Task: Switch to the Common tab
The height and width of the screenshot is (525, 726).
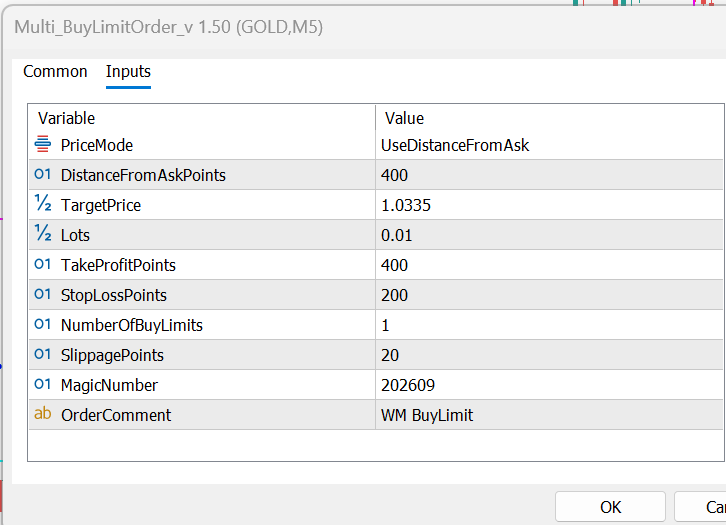Action: [55, 72]
